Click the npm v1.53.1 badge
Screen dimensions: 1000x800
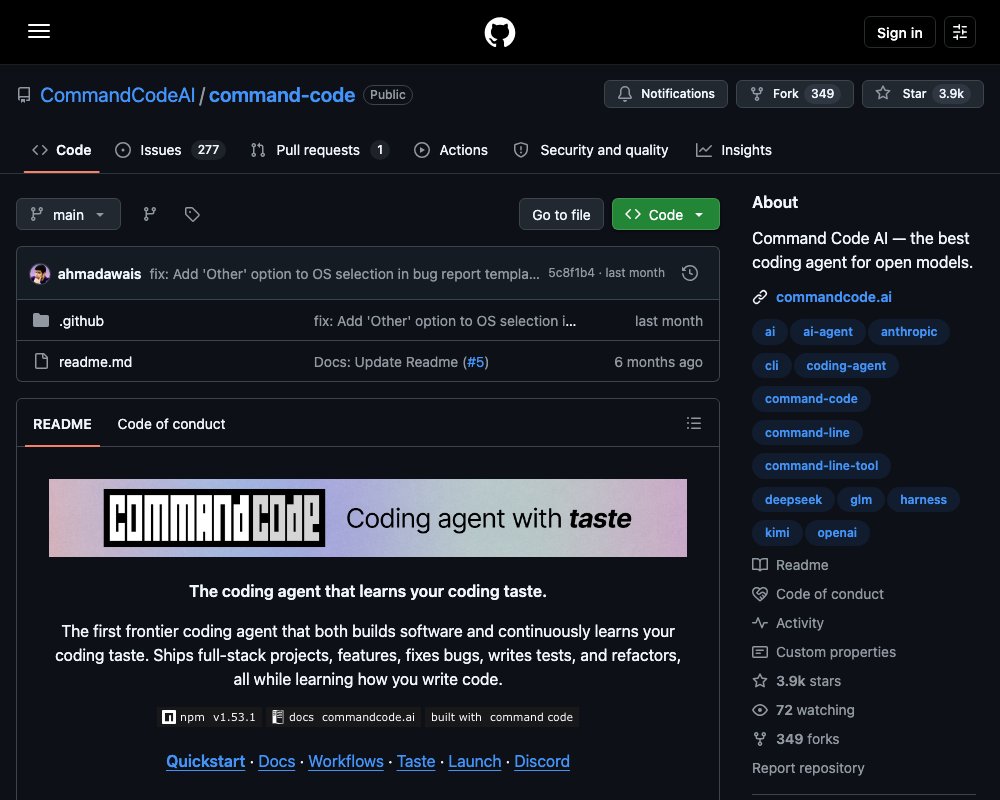tap(209, 717)
